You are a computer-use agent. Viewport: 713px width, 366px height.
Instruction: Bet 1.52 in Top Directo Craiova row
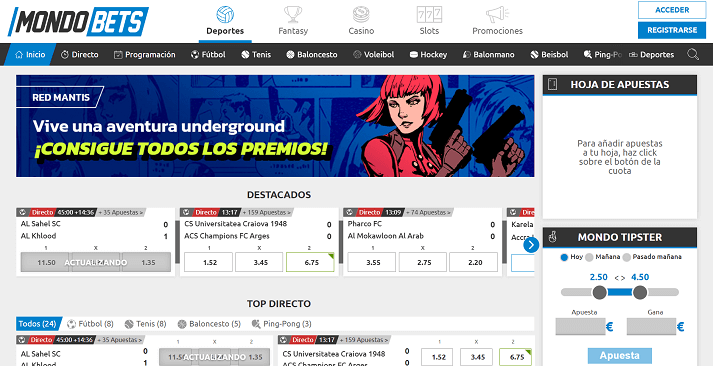point(438,357)
